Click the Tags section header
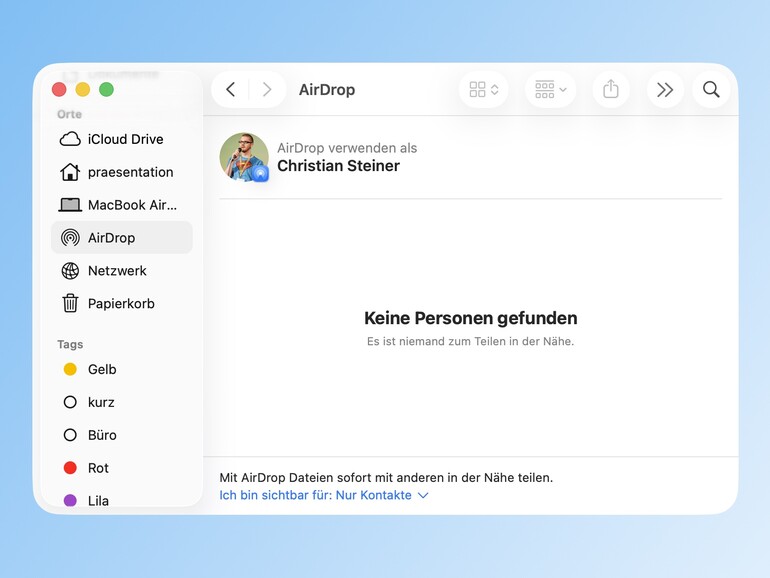Image resolution: width=770 pixels, height=578 pixels. pos(70,344)
